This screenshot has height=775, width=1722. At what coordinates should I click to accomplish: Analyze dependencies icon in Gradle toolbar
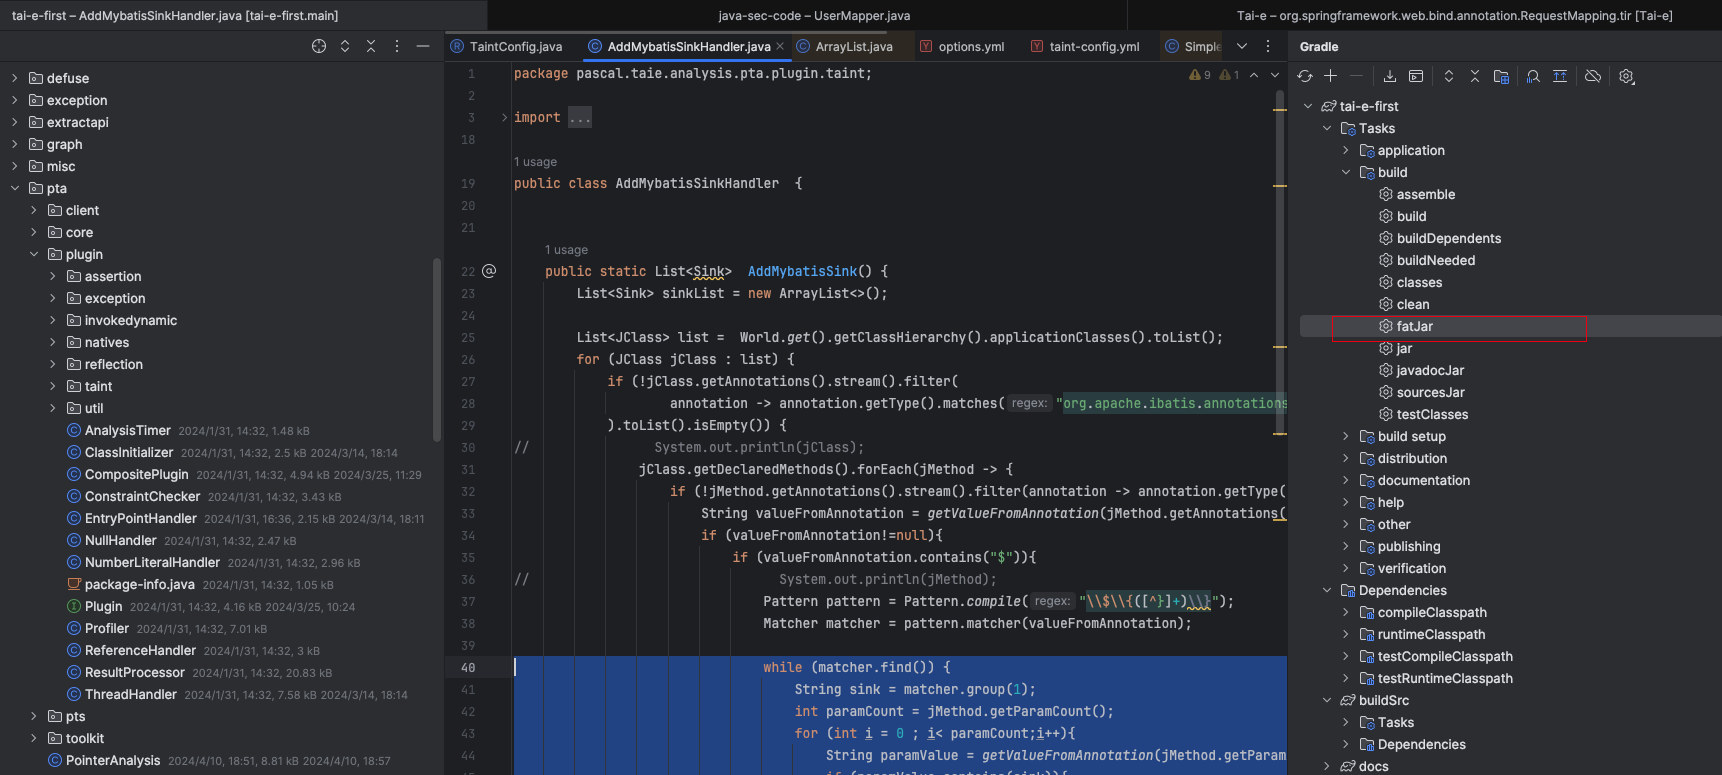pyautogui.click(x=1533, y=76)
